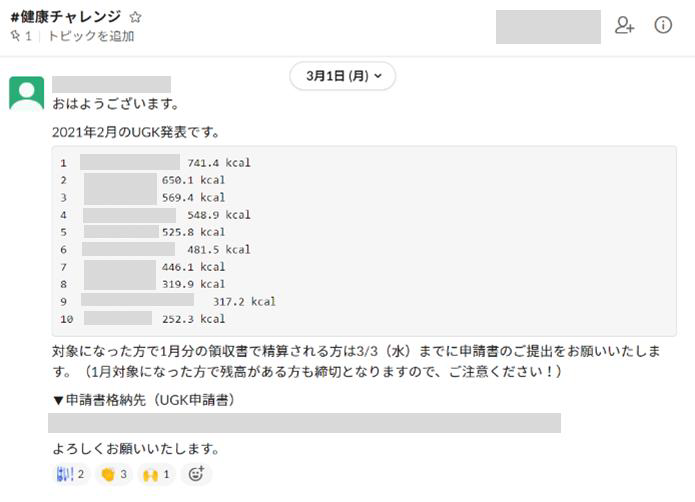Open channel details info icon
The height and width of the screenshot is (502, 695).
(663, 25)
